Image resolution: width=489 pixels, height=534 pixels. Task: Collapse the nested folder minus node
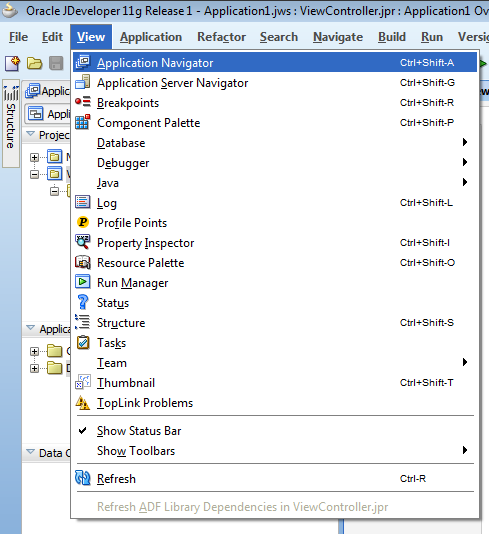point(54,191)
